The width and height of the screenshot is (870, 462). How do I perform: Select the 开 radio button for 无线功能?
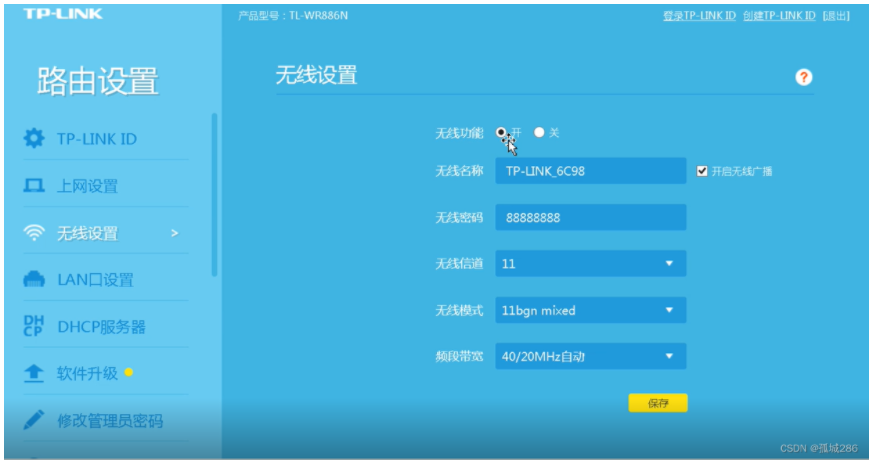click(501, 132)
